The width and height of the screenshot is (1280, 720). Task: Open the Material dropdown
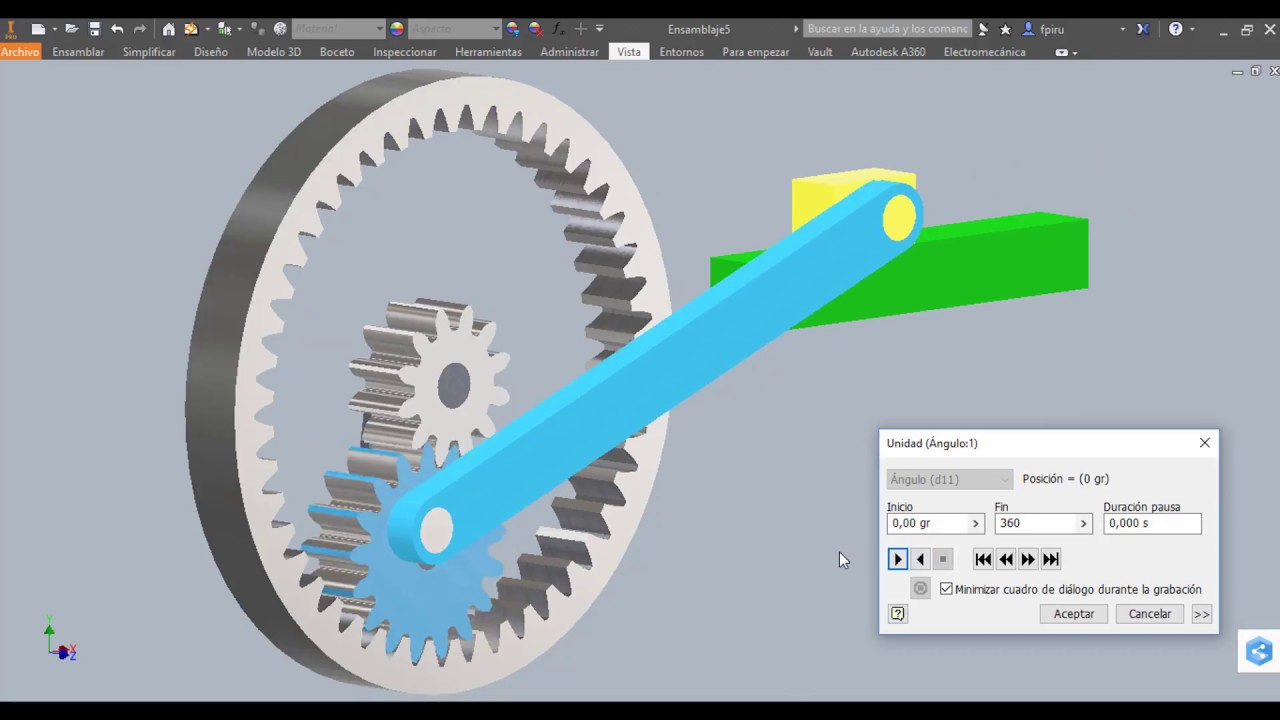(x=339, y=29)
